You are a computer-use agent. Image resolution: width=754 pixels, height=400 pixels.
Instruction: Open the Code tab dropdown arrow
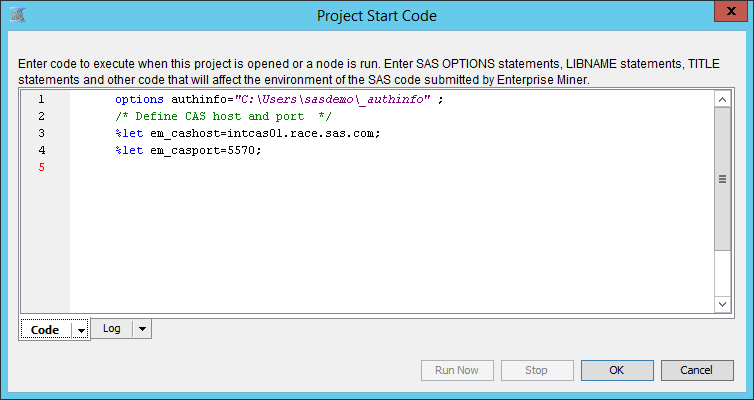(x=81, y=329)
